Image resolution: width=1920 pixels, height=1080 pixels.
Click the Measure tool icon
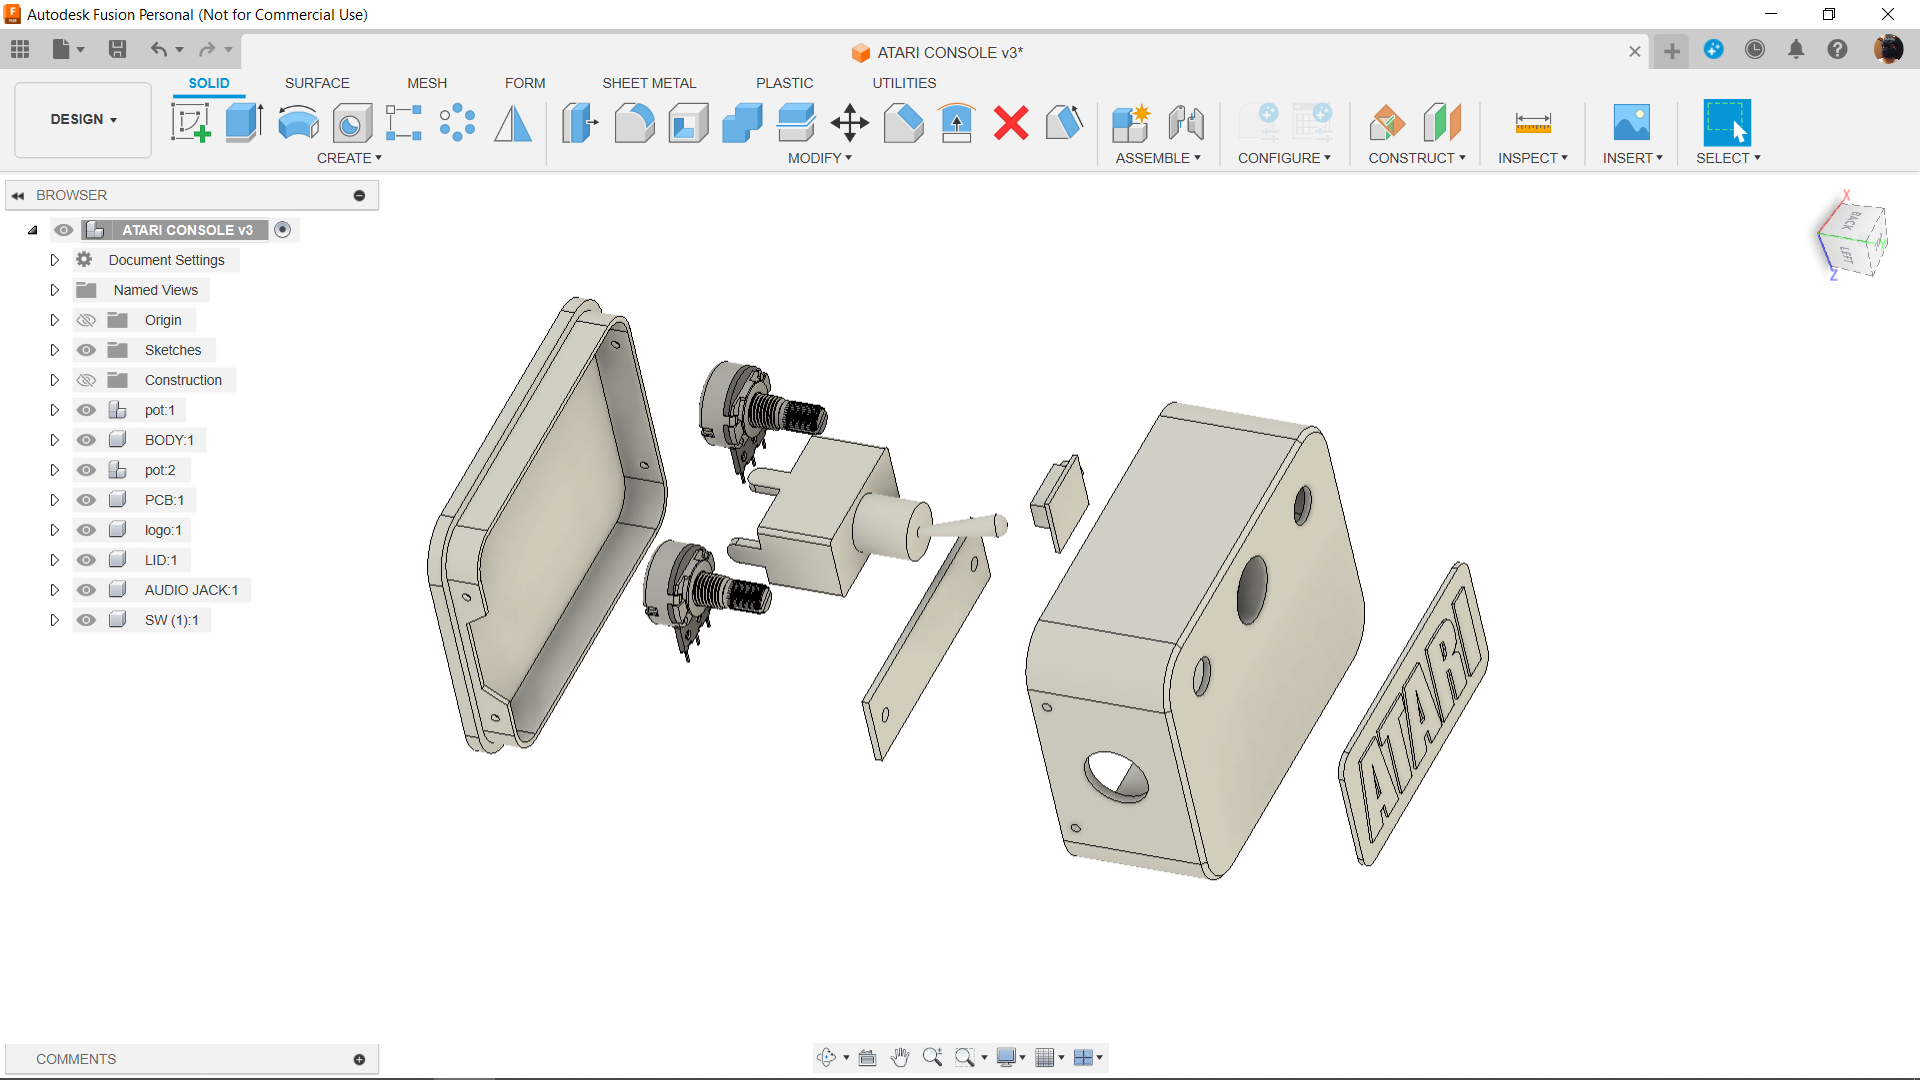click(1532, 123)
